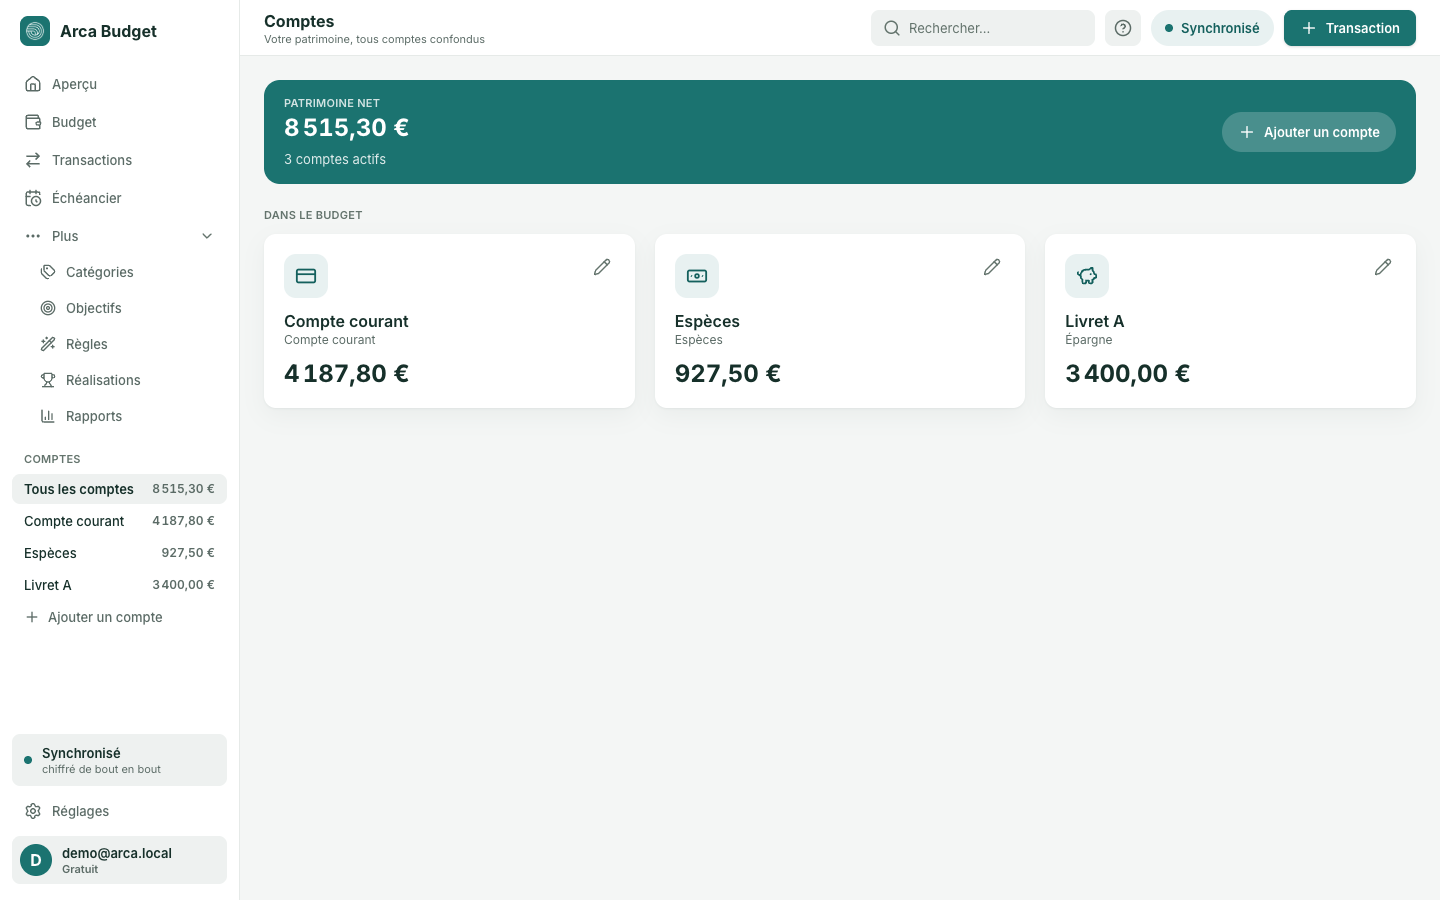Edit Livret A with pencil icon
The image size is (1440, 900).
pos(1383,267)
